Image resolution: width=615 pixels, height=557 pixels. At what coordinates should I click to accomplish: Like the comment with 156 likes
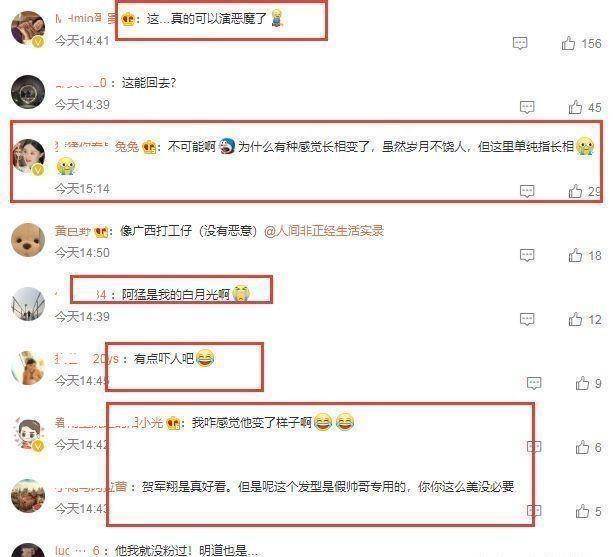568,43
